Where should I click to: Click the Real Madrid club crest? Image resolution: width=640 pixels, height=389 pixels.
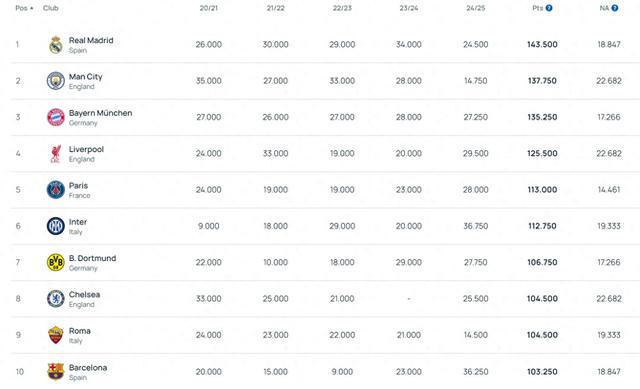click(56, 45)
